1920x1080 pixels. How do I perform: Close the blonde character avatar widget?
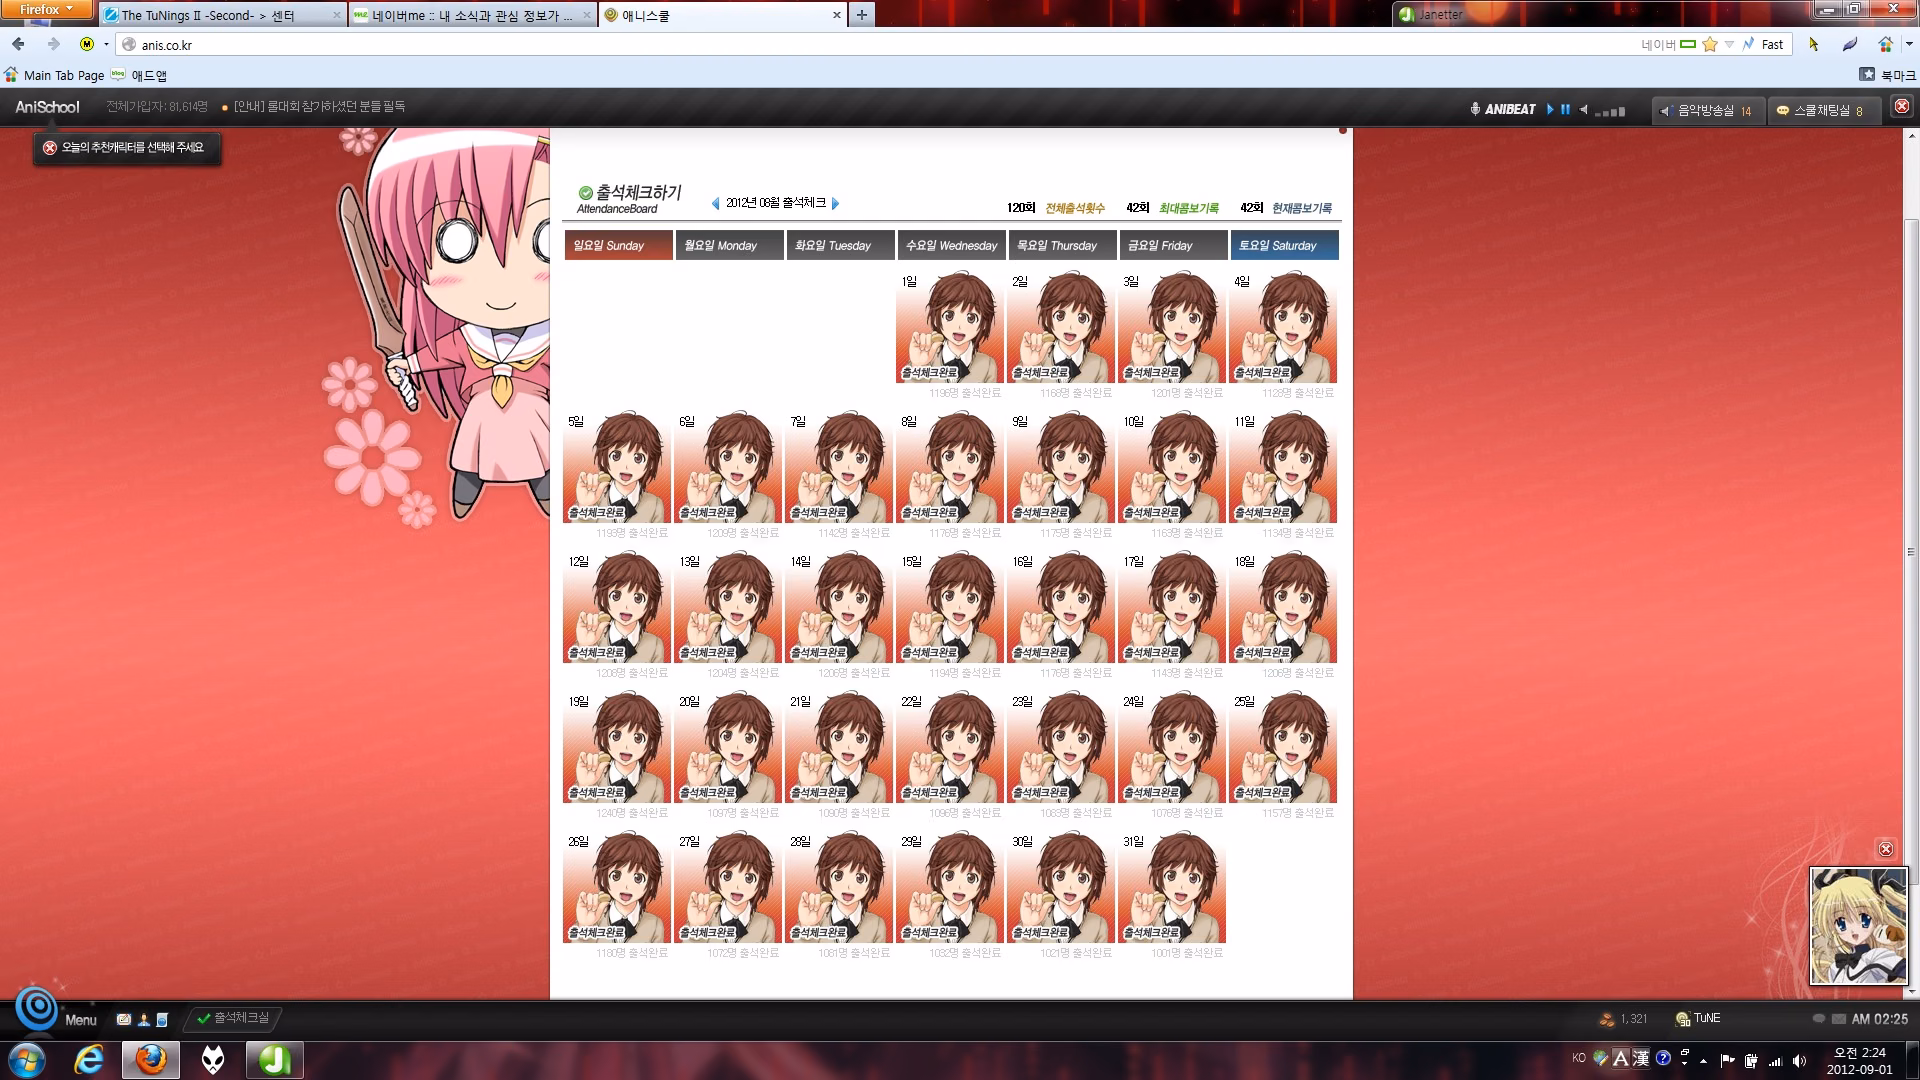coord(1886,849)
